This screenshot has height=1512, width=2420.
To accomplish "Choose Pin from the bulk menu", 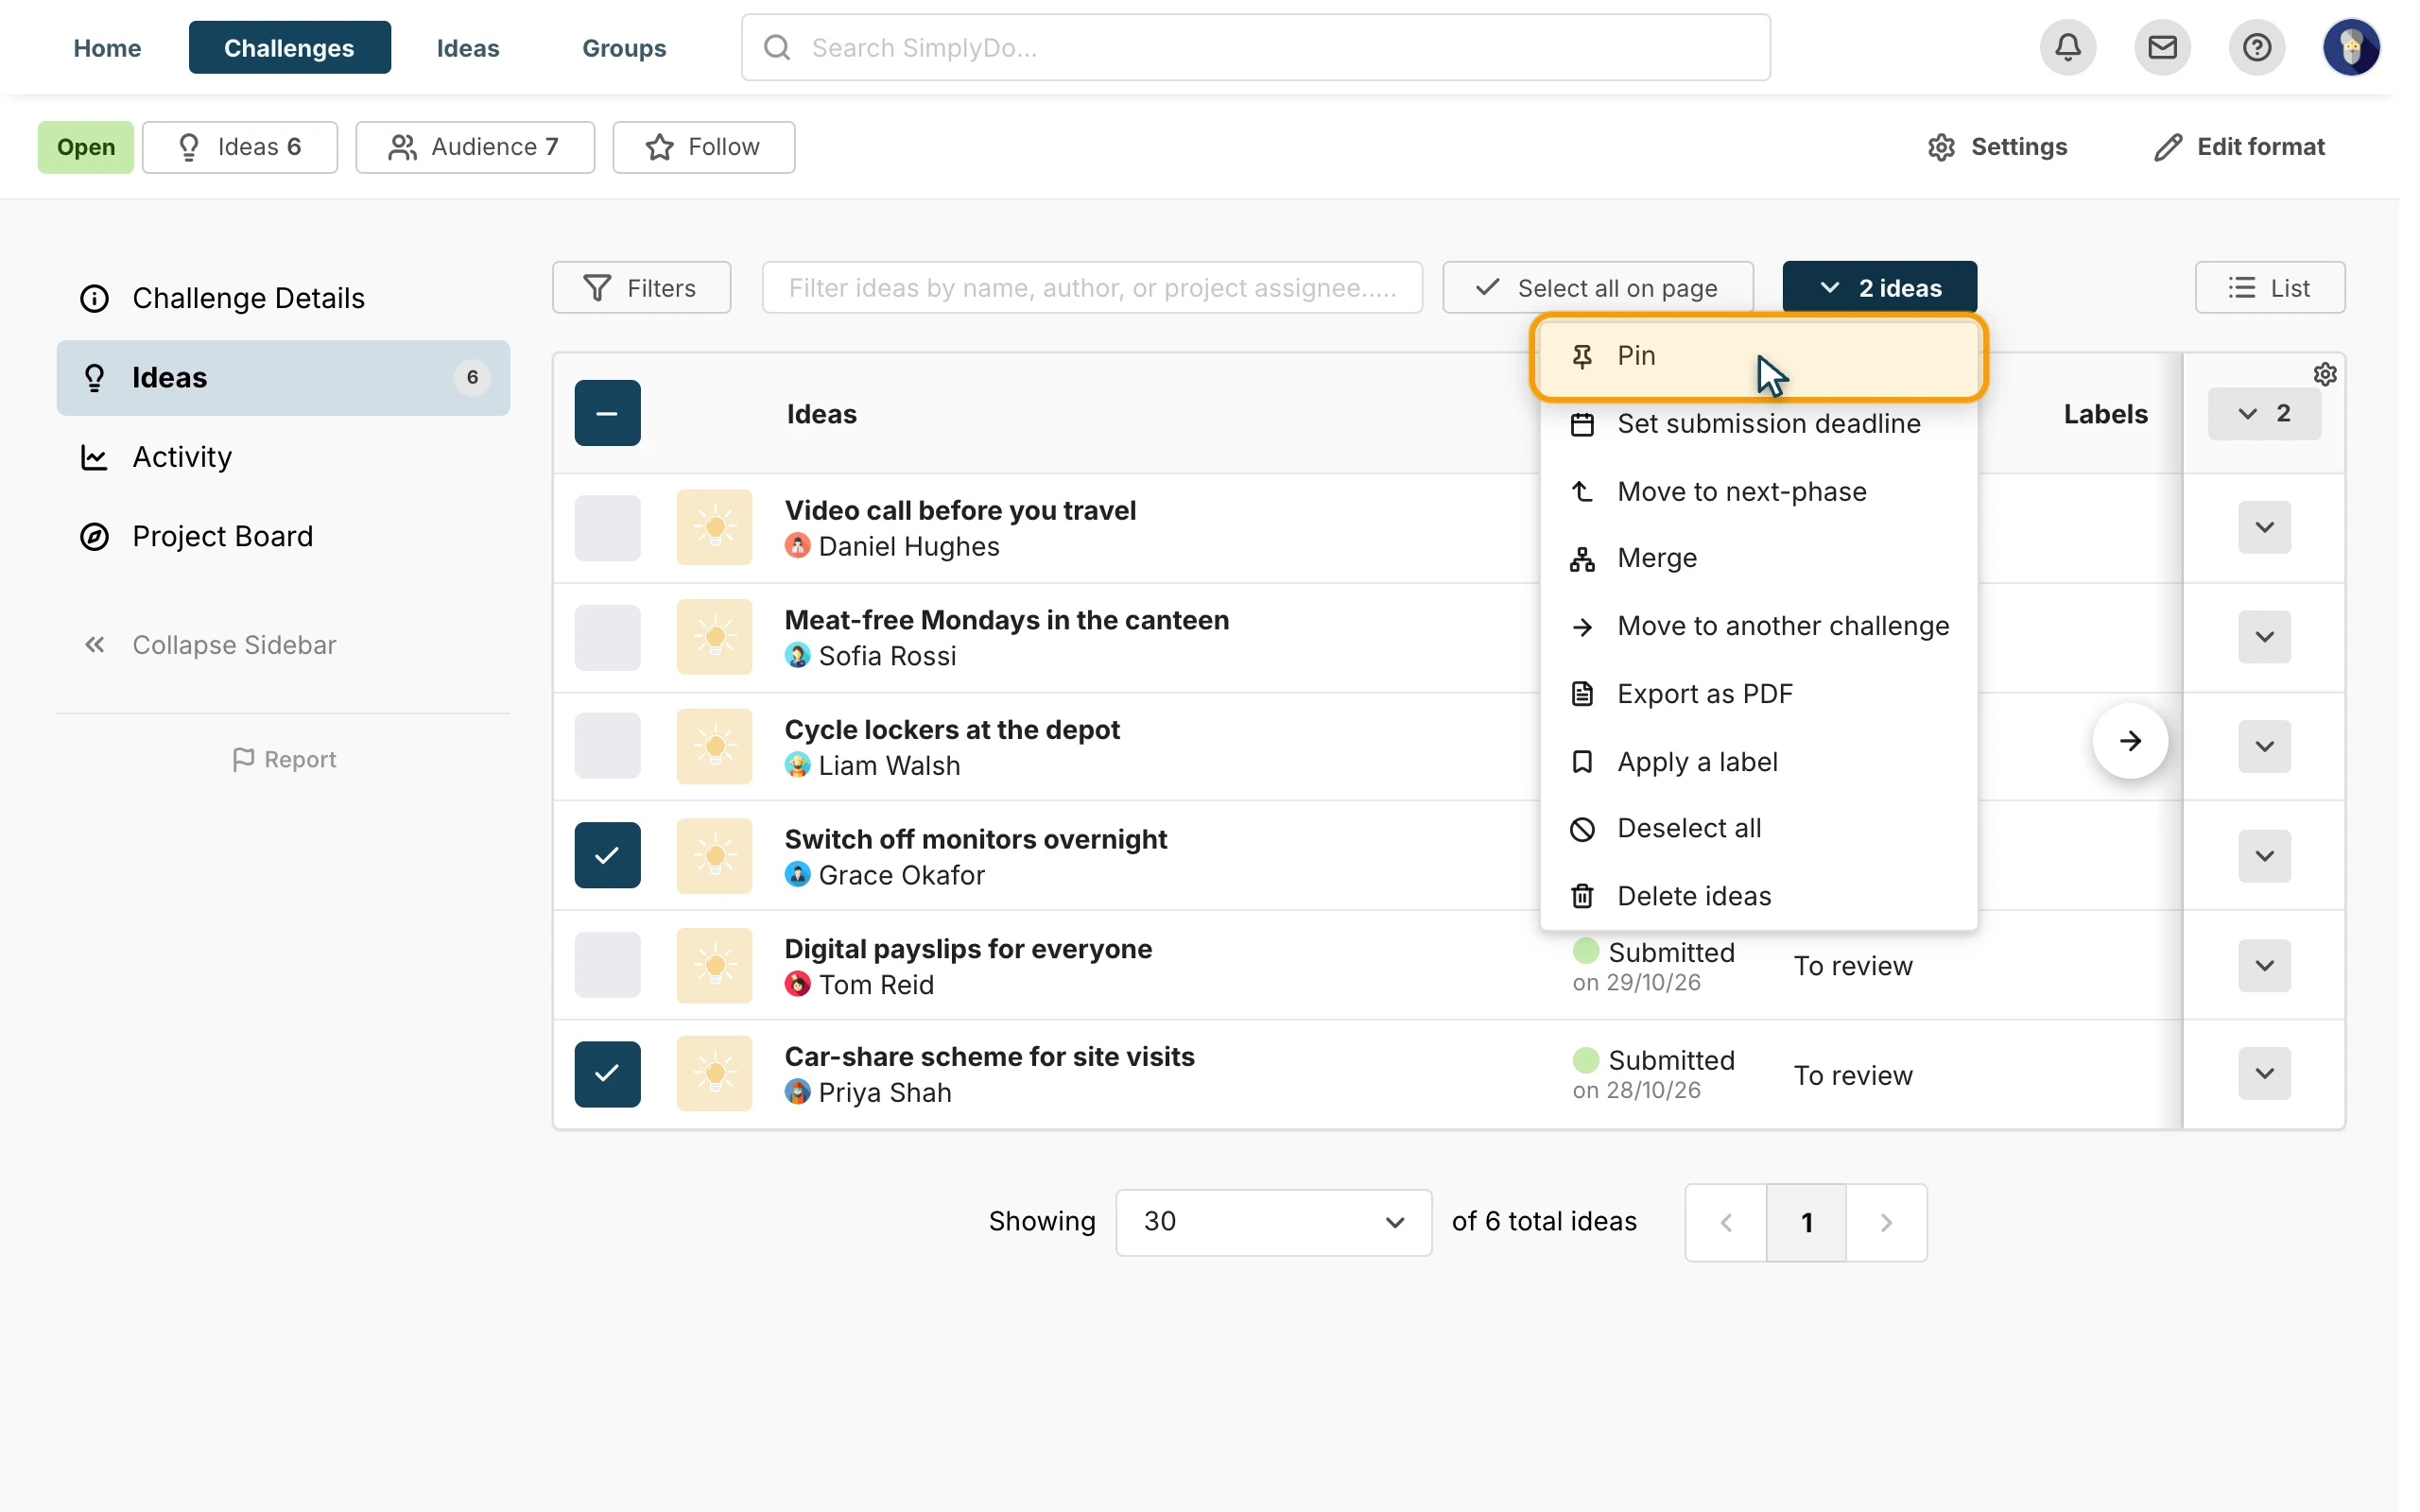I will (1758, 356).
